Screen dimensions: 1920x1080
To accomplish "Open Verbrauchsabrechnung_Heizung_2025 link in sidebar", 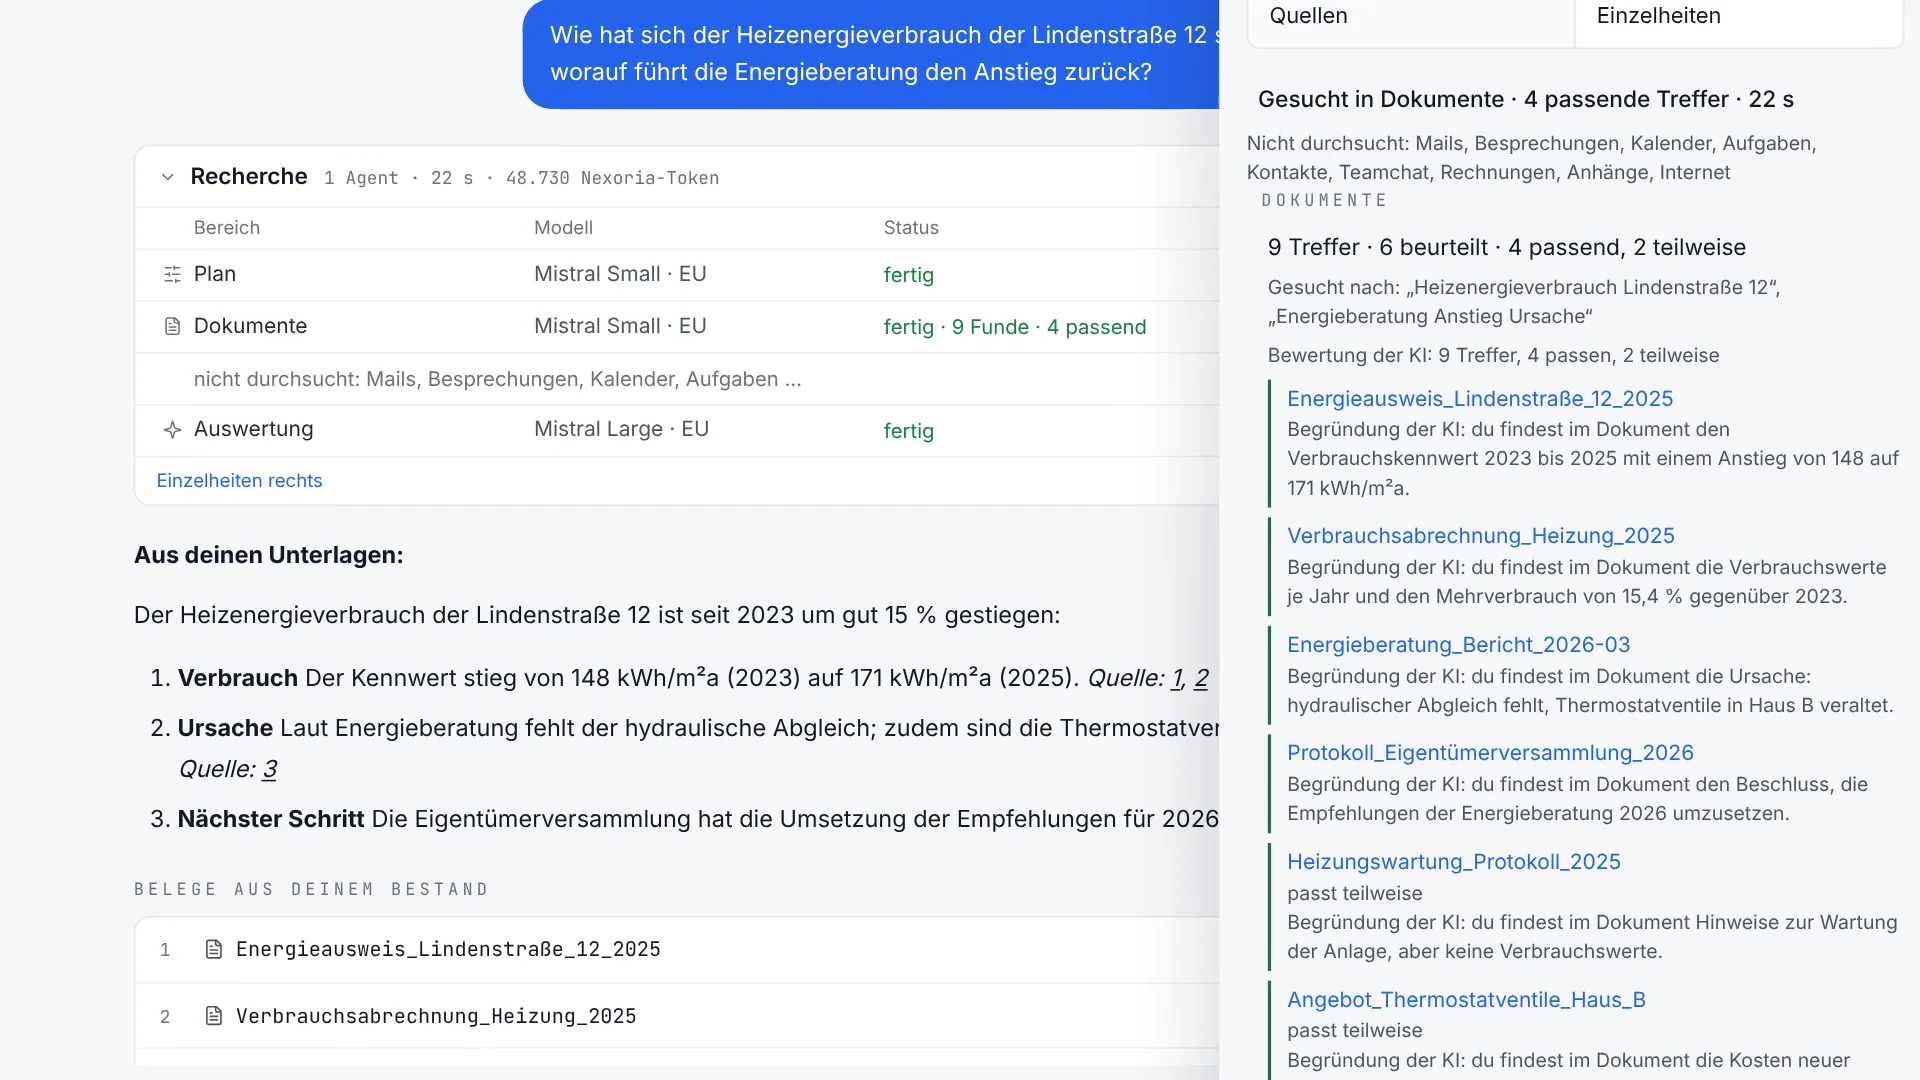I will (1481, 536).
